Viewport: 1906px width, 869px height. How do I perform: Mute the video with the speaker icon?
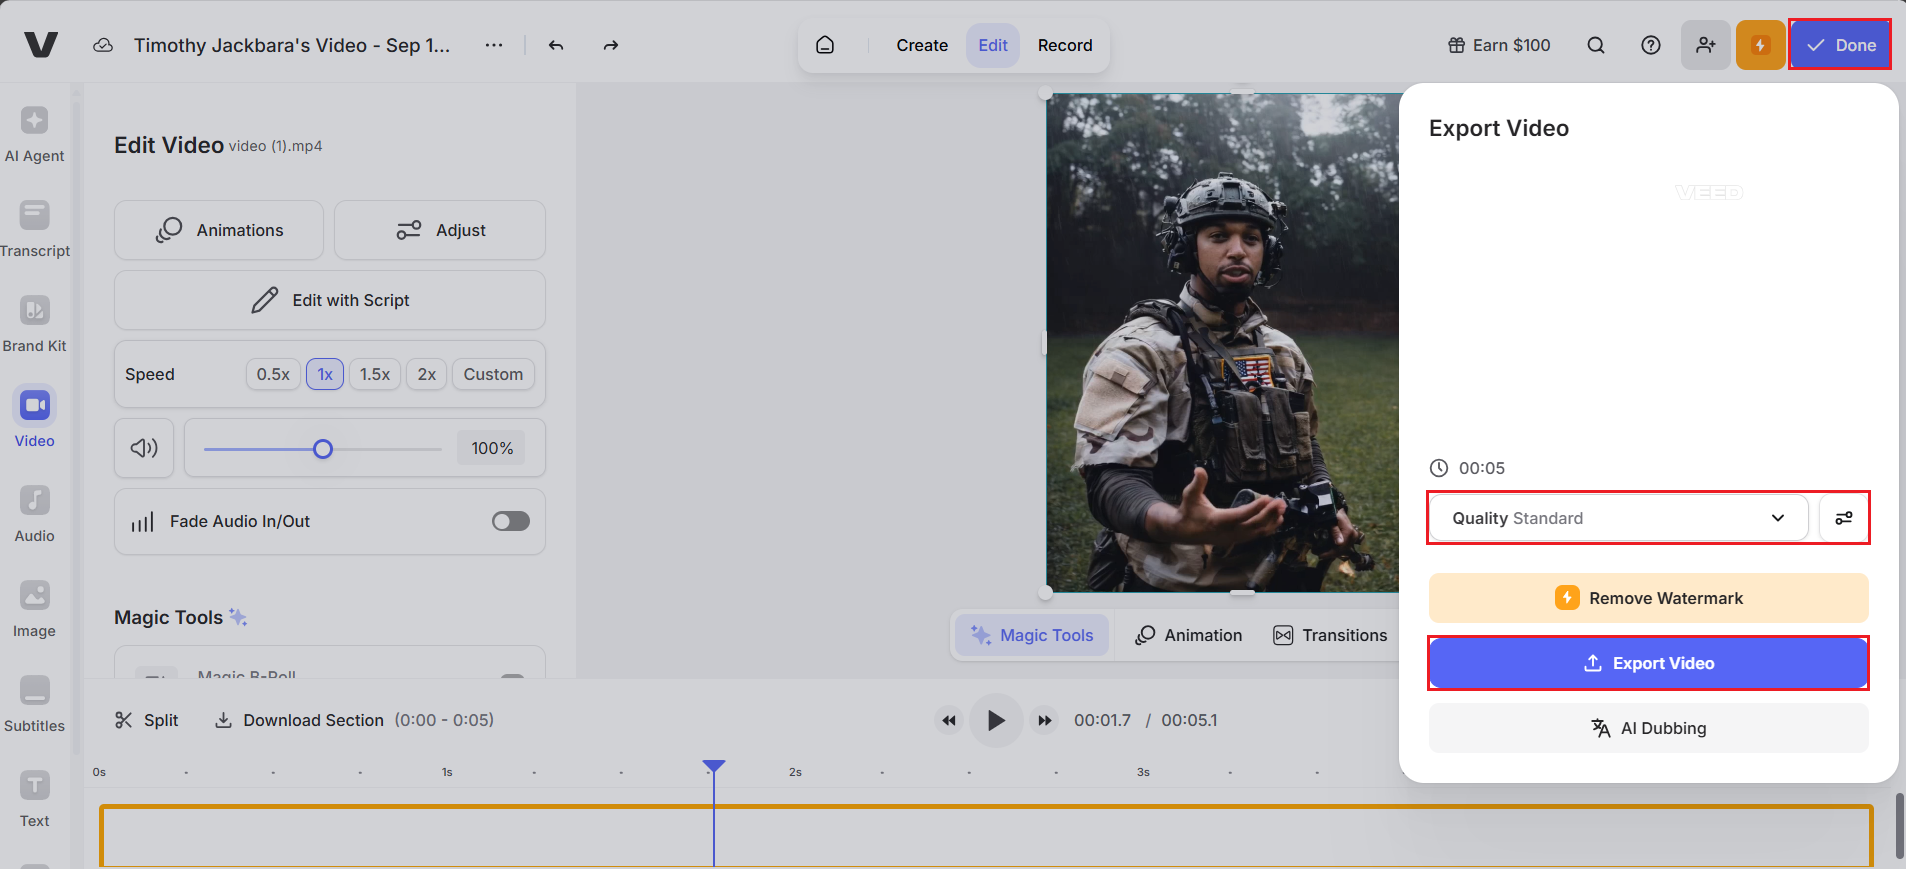pyautogui.click(x=144, y=448)
